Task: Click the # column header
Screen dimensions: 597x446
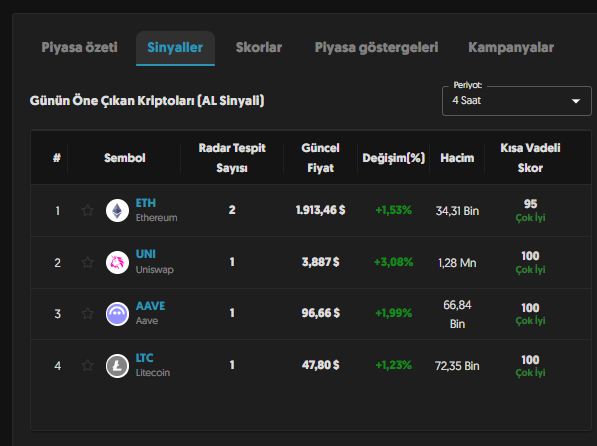Action: point(57,158)
